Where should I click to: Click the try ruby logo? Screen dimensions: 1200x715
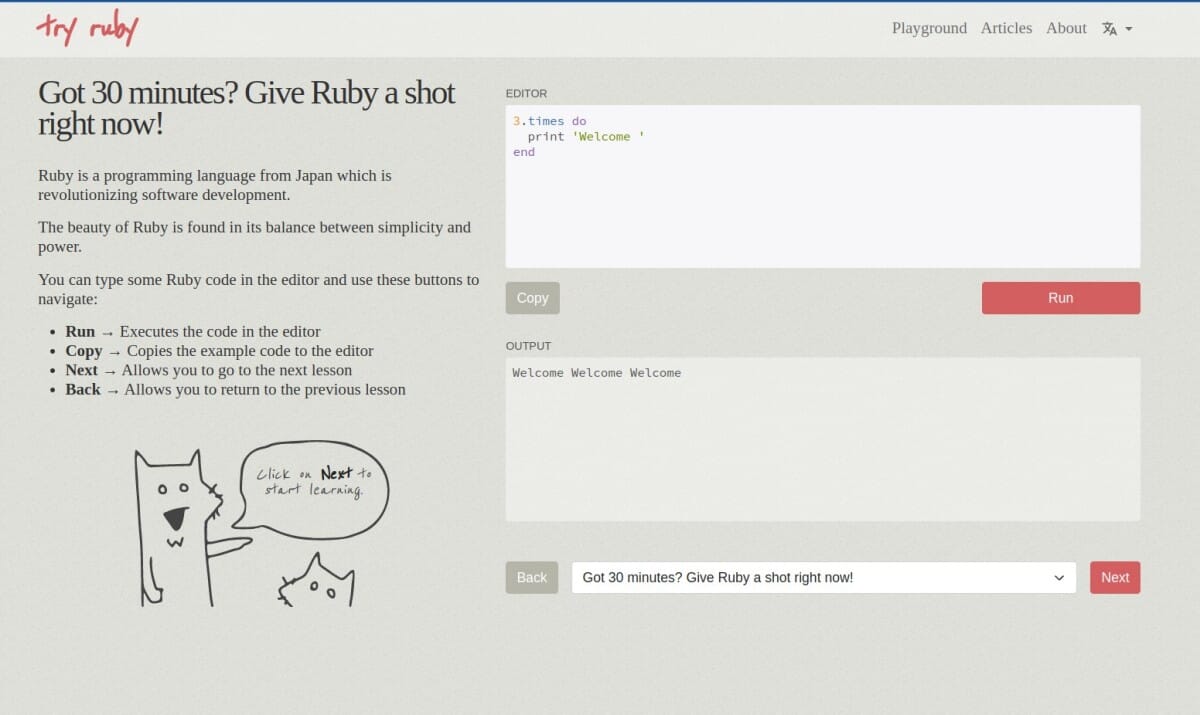pyautogui.click(x=86, y=28)
